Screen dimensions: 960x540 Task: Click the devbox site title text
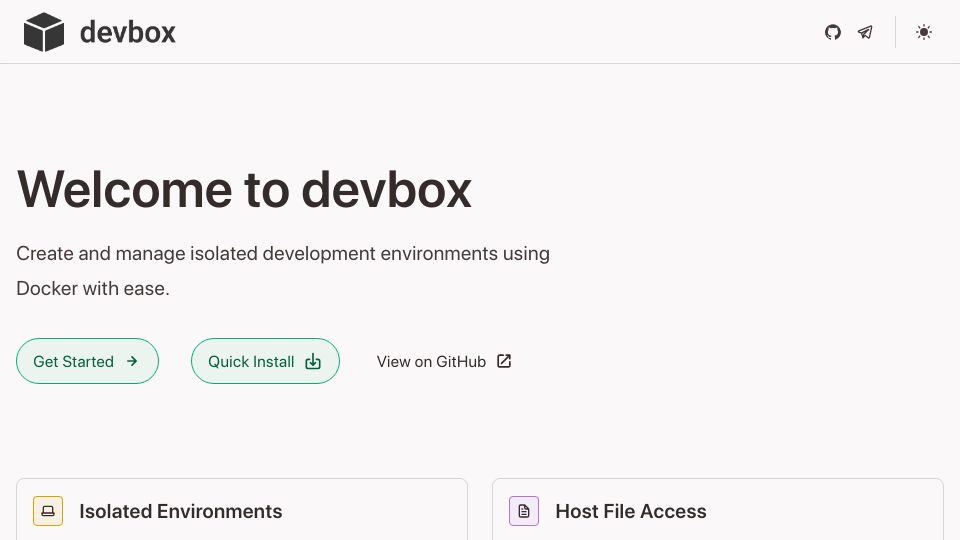[128, 32]
